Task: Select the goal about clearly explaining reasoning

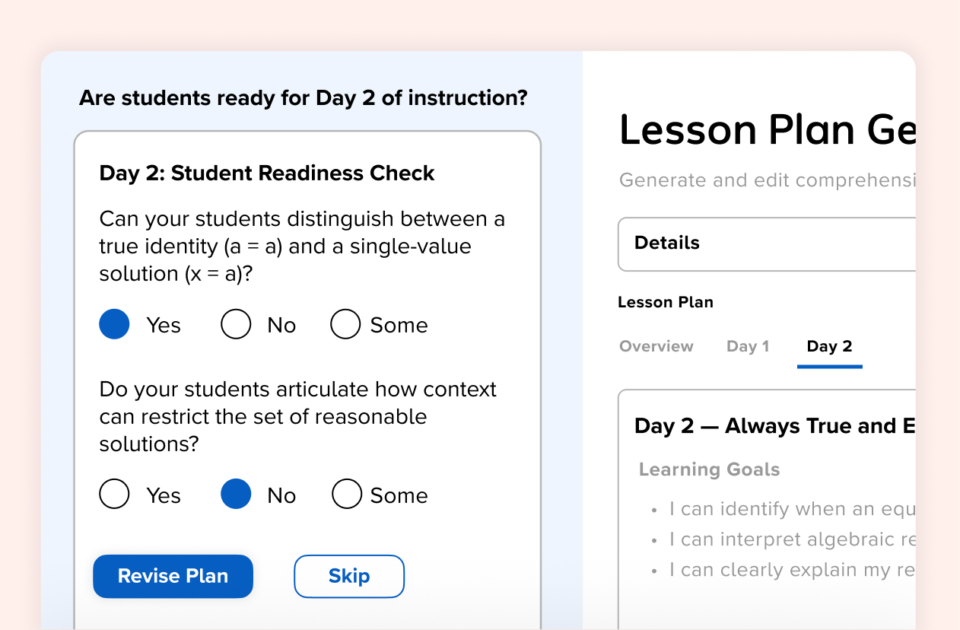Action: click(788, 570)
